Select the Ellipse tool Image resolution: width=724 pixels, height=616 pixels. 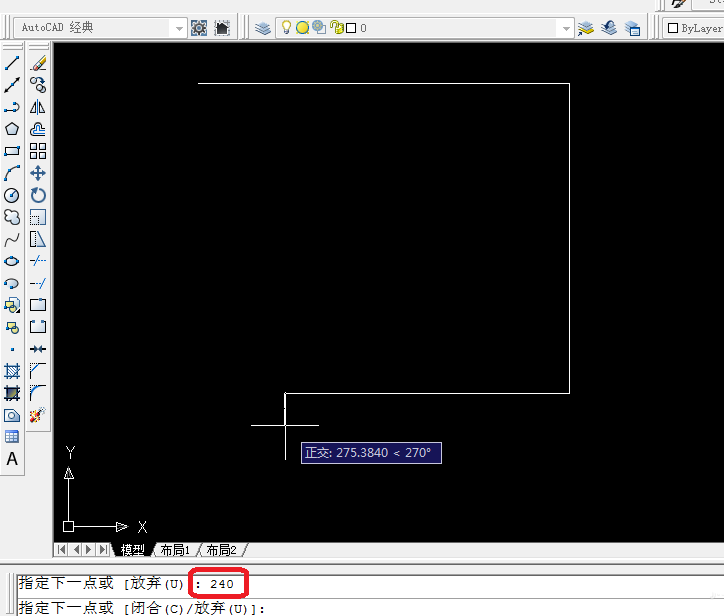pos(12,261)
